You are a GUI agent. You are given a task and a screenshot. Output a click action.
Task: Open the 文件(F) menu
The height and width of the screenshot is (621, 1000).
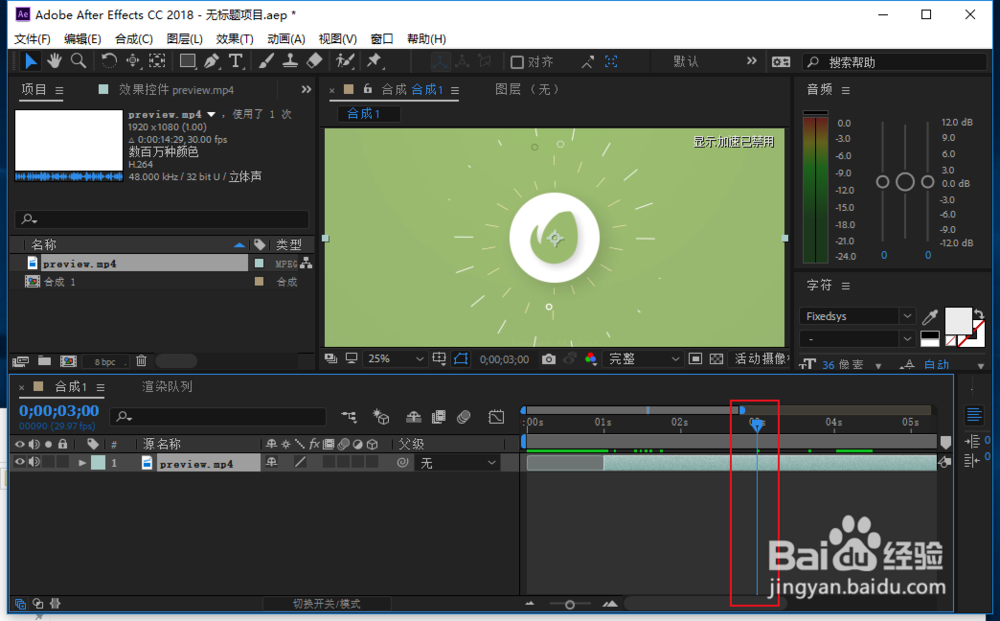point(32,39)
